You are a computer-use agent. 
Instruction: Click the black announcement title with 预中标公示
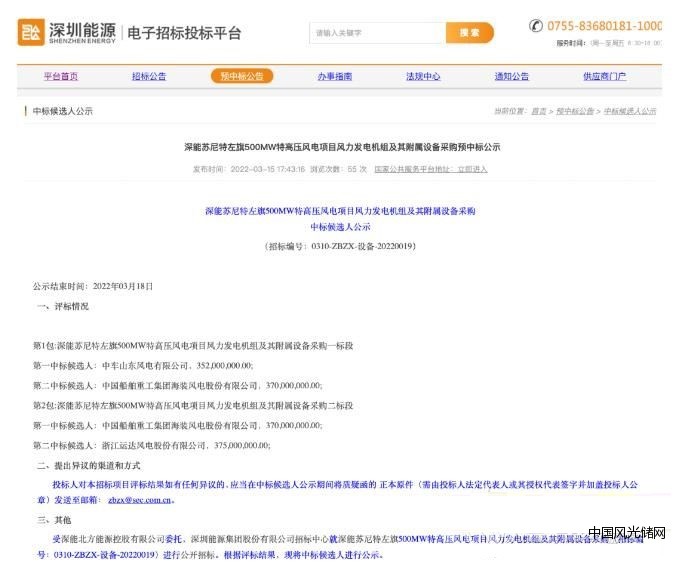click(x=342, y=147)
